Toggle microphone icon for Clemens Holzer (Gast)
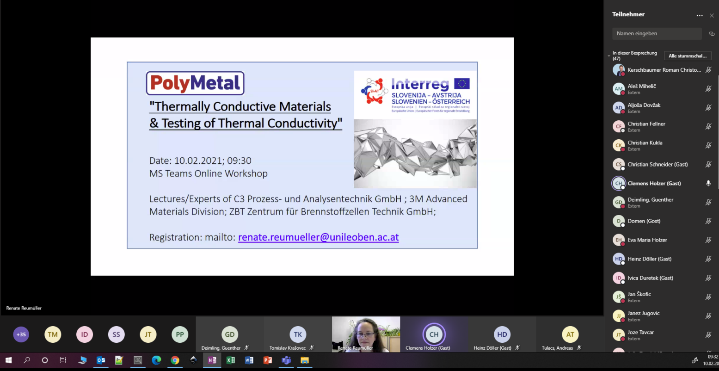This screenshot has width=719, height=371. coord(708,183)
